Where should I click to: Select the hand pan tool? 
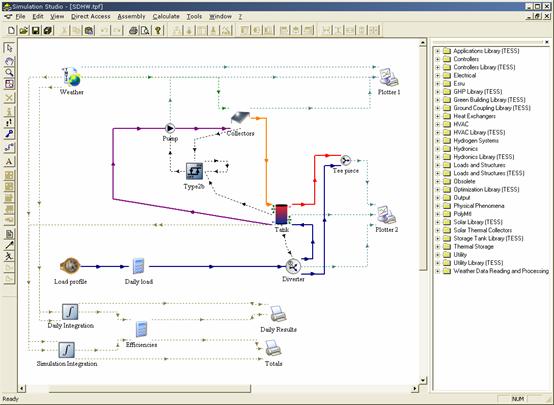click(9, 60)
